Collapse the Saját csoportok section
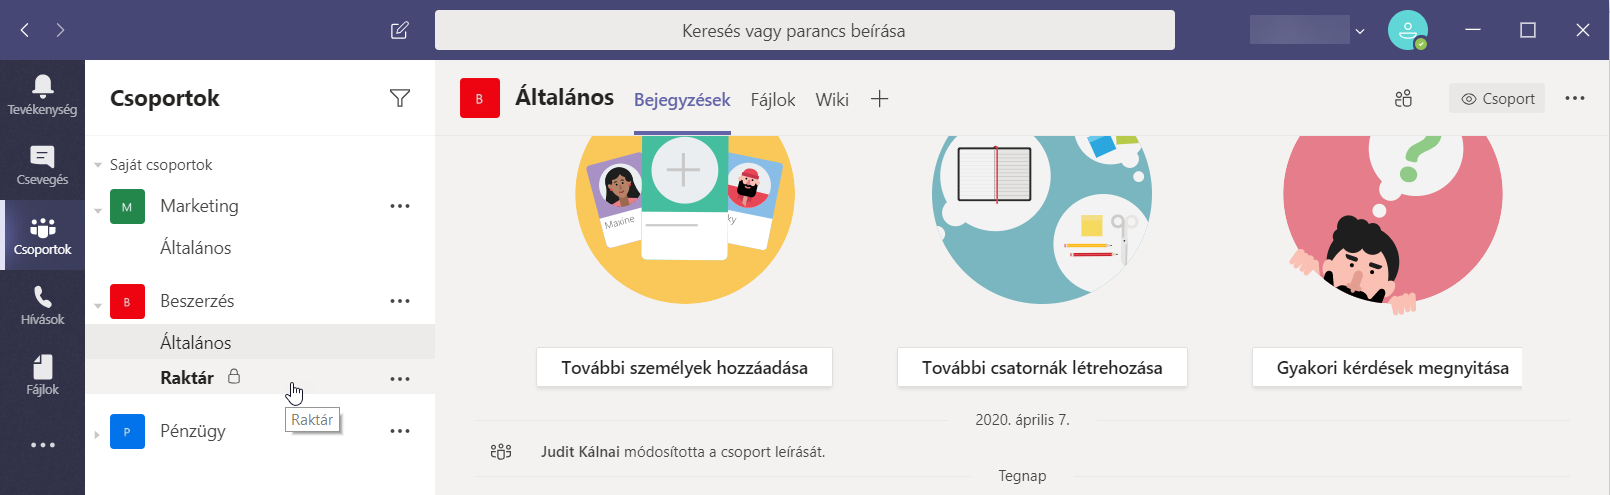 [x=98, y=165]
